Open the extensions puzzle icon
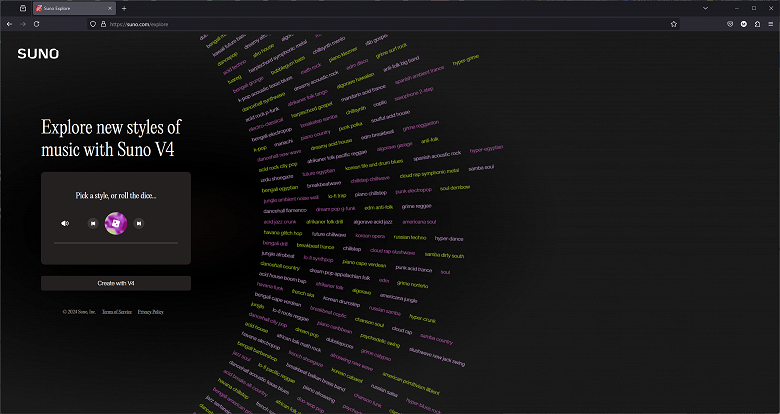 [x=757, y=24]
